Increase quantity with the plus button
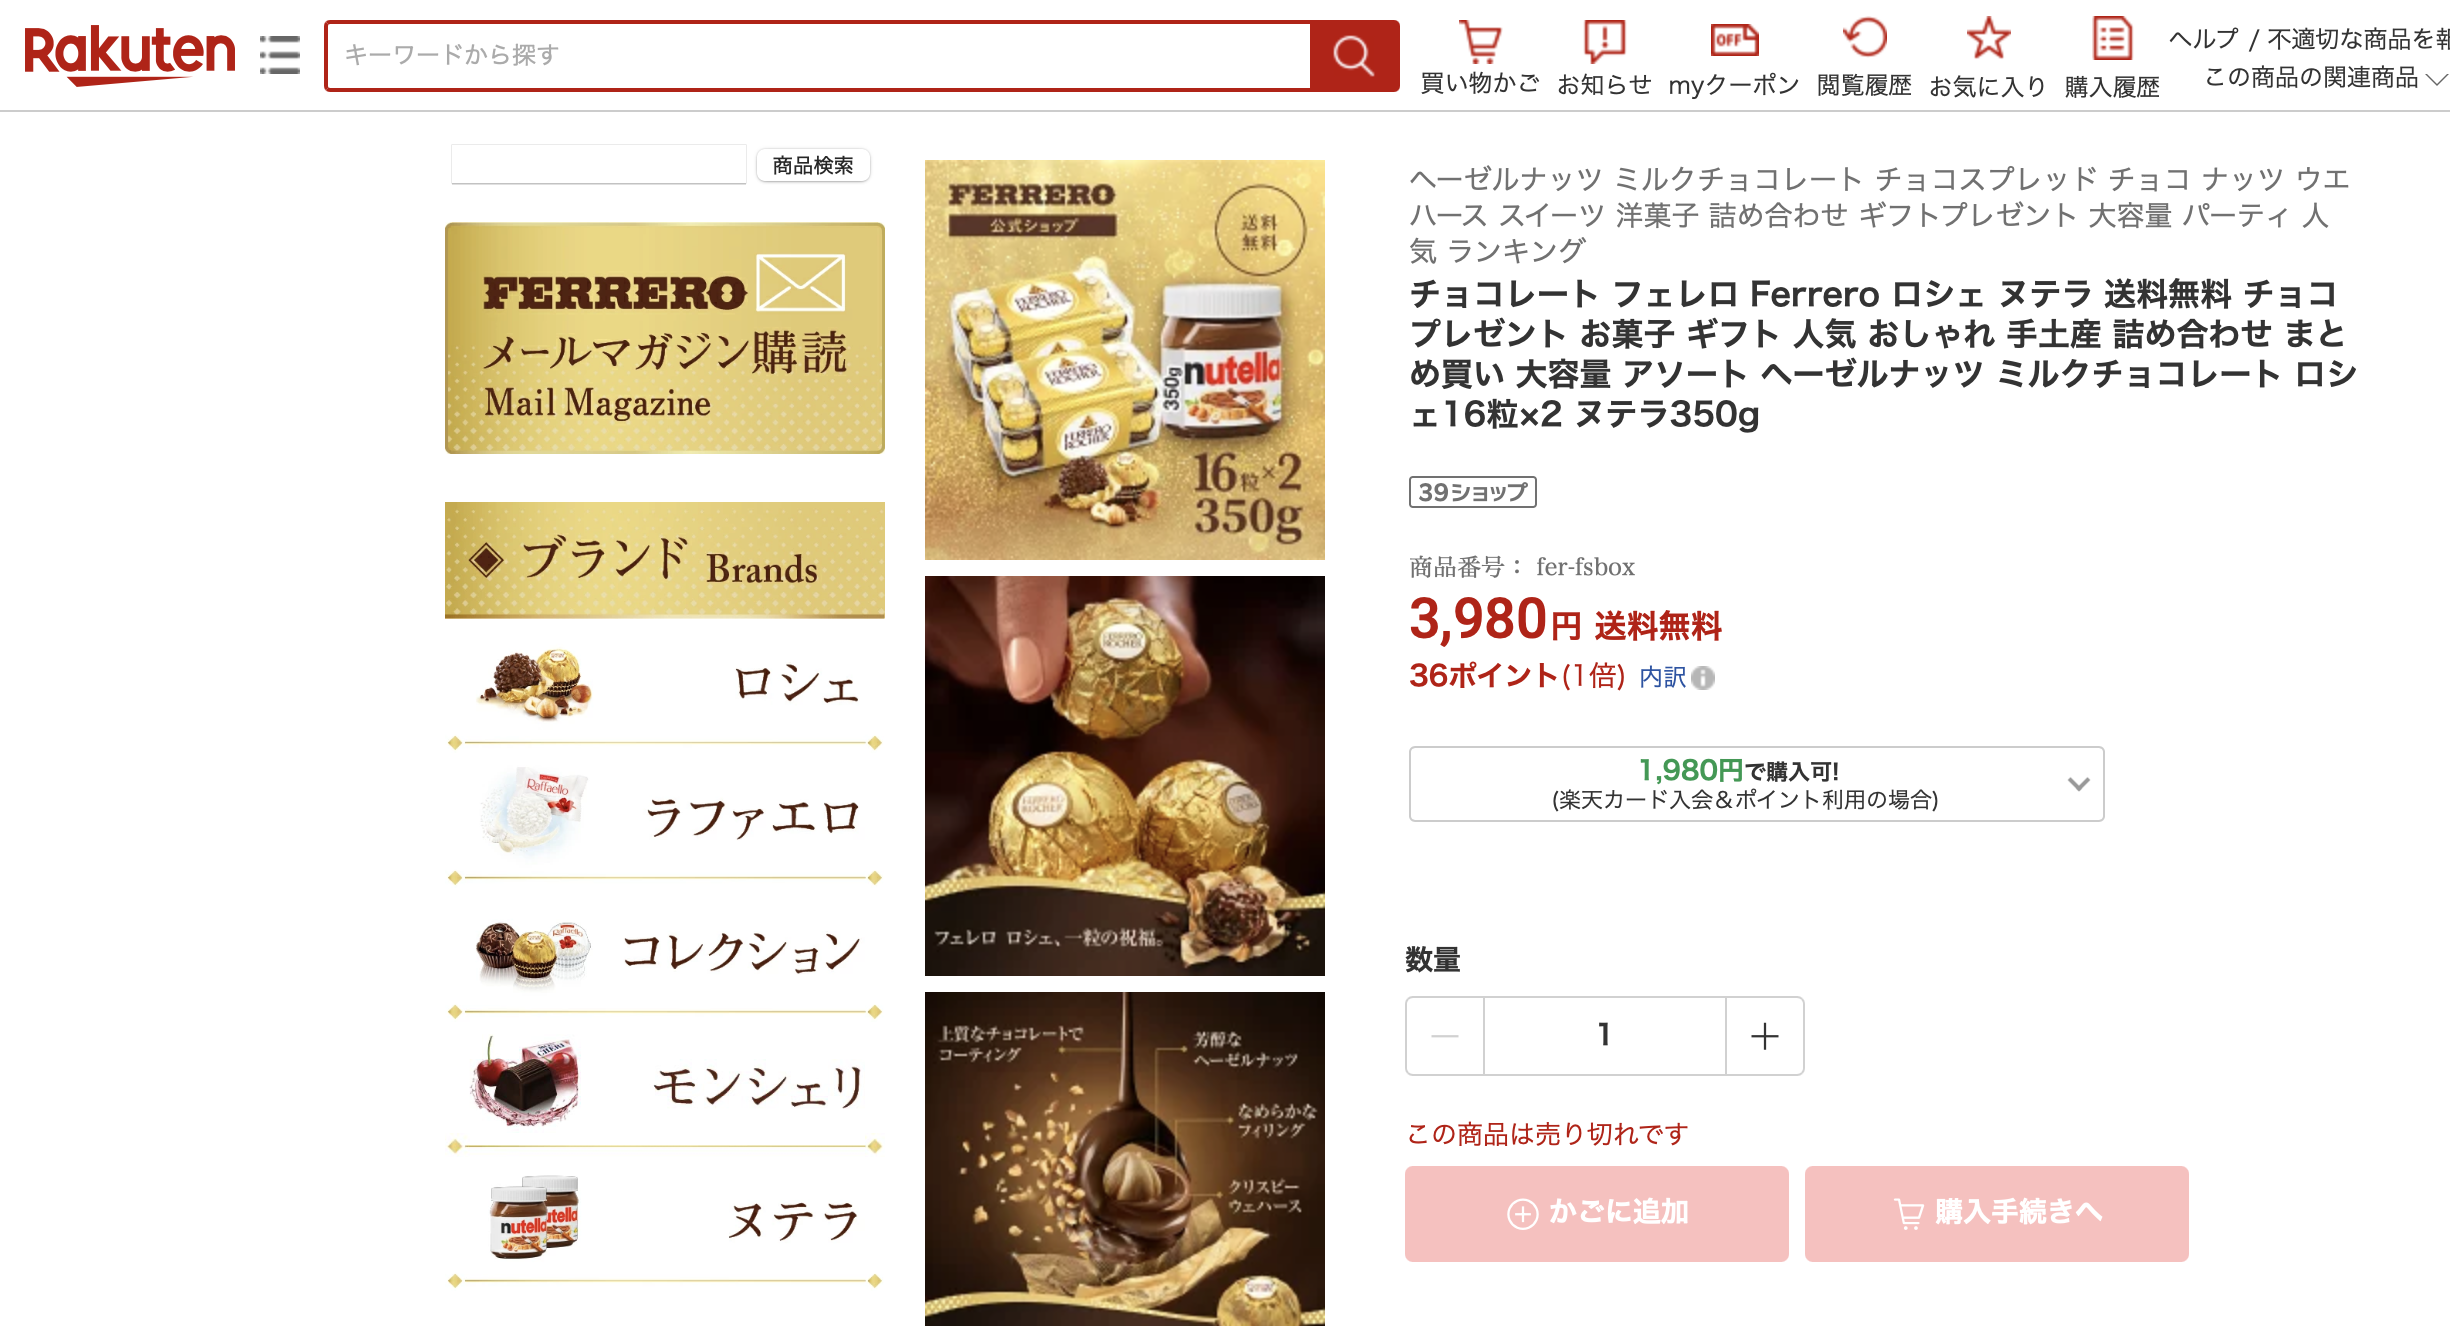The width and height of the screenshot is (2450, 1326). click(1765, 1036)
